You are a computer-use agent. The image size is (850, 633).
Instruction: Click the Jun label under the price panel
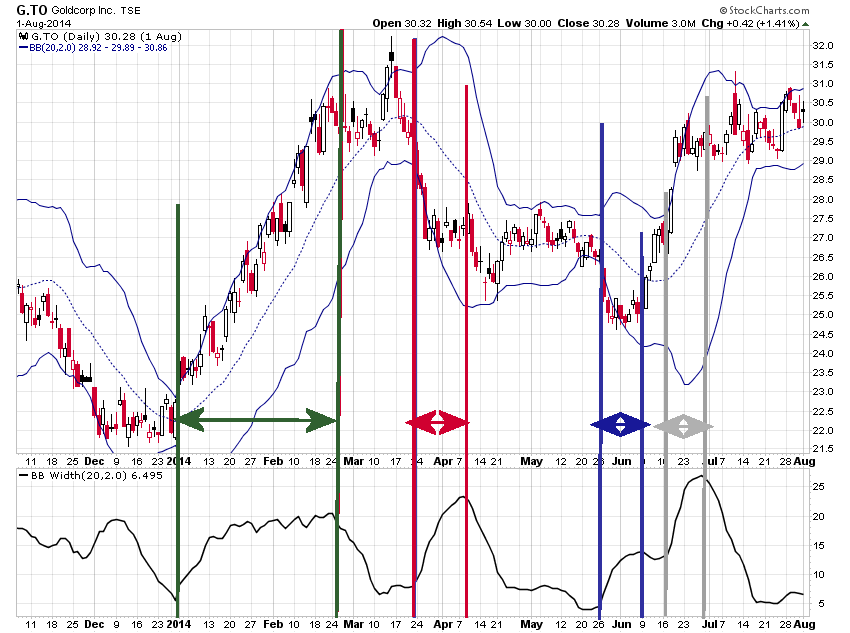[x=622, y=461]
